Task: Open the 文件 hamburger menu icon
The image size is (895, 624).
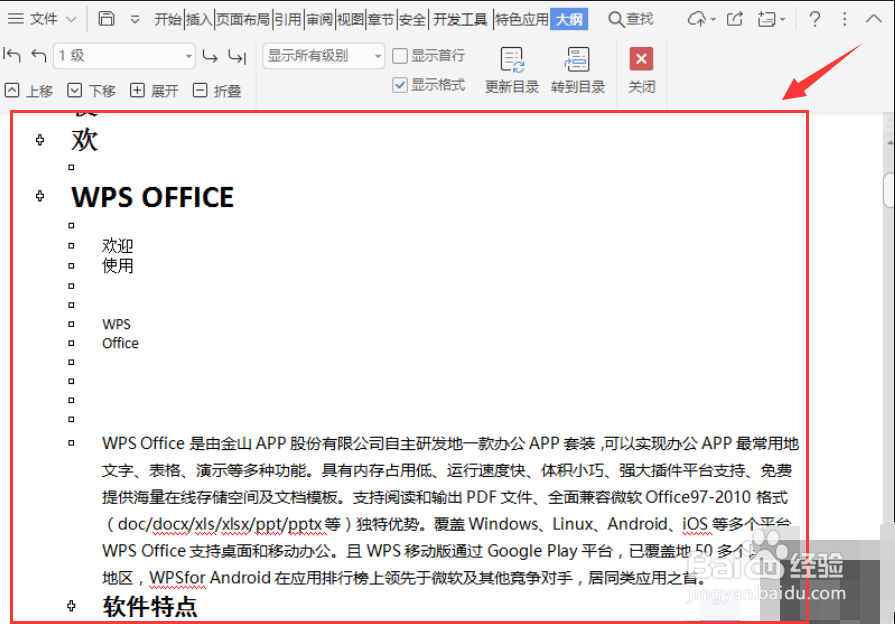Action: [15, 19]
